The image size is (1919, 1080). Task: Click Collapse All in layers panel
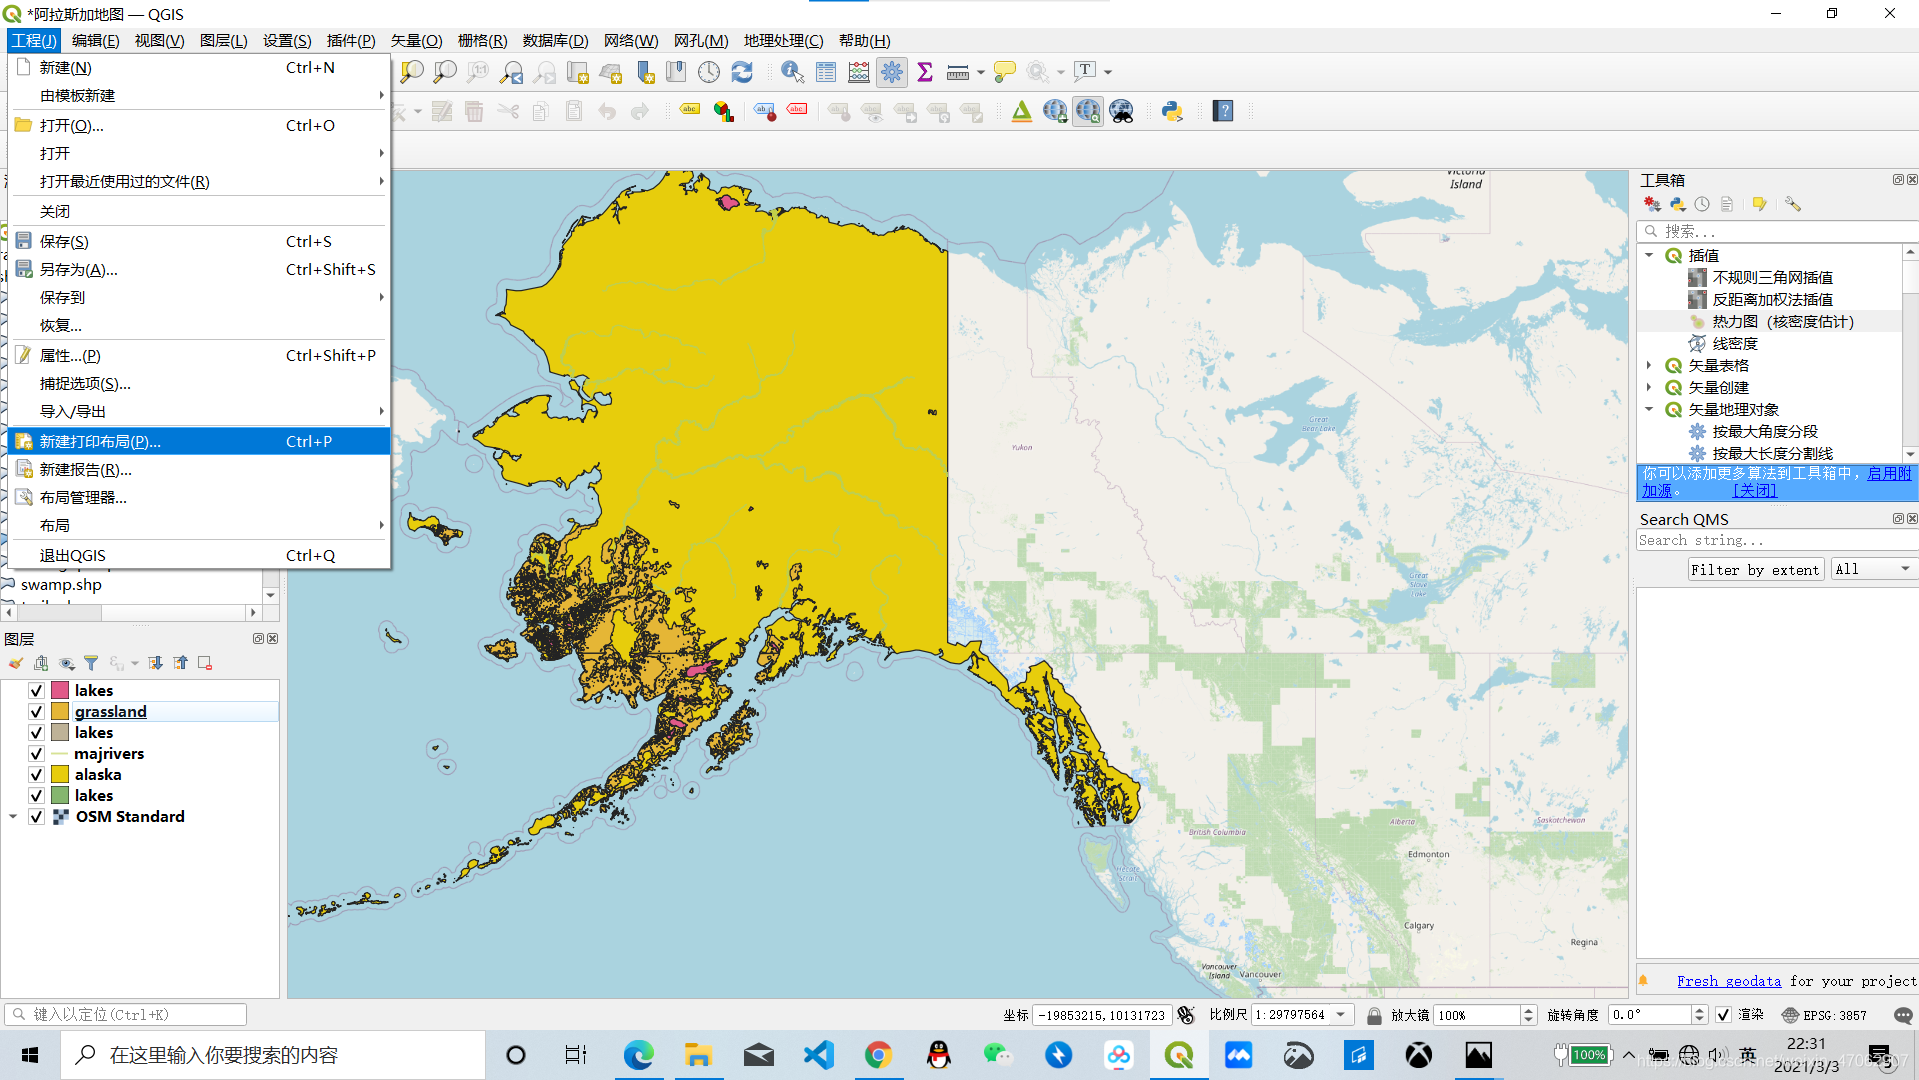point(180,663)
